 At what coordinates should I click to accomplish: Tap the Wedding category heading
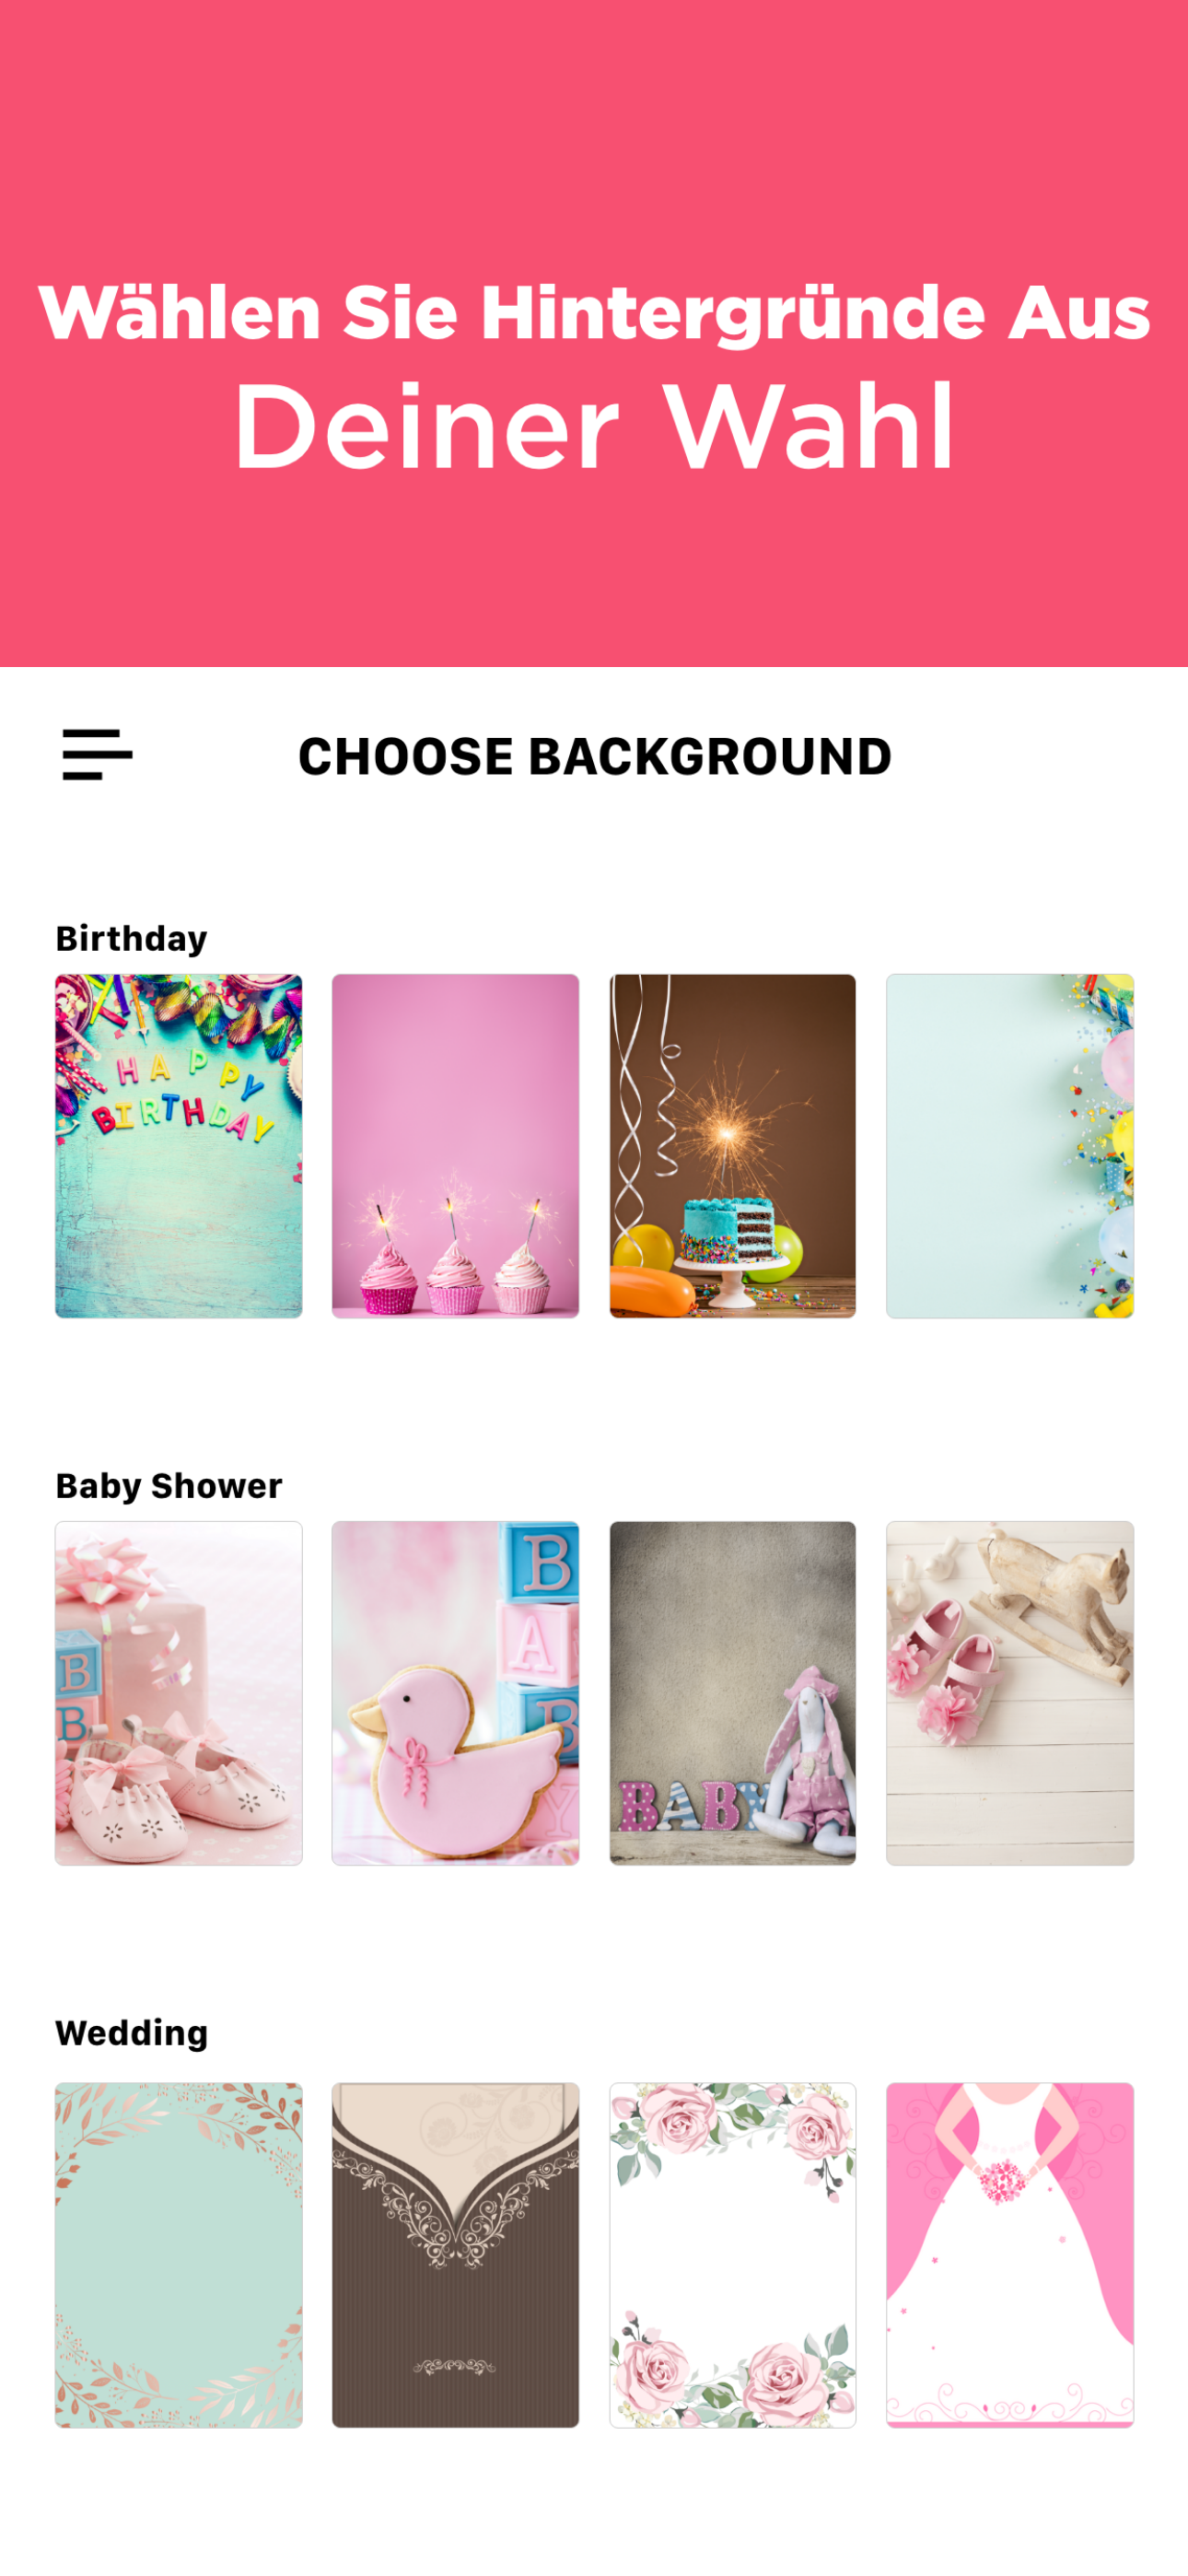point(132,2033)
